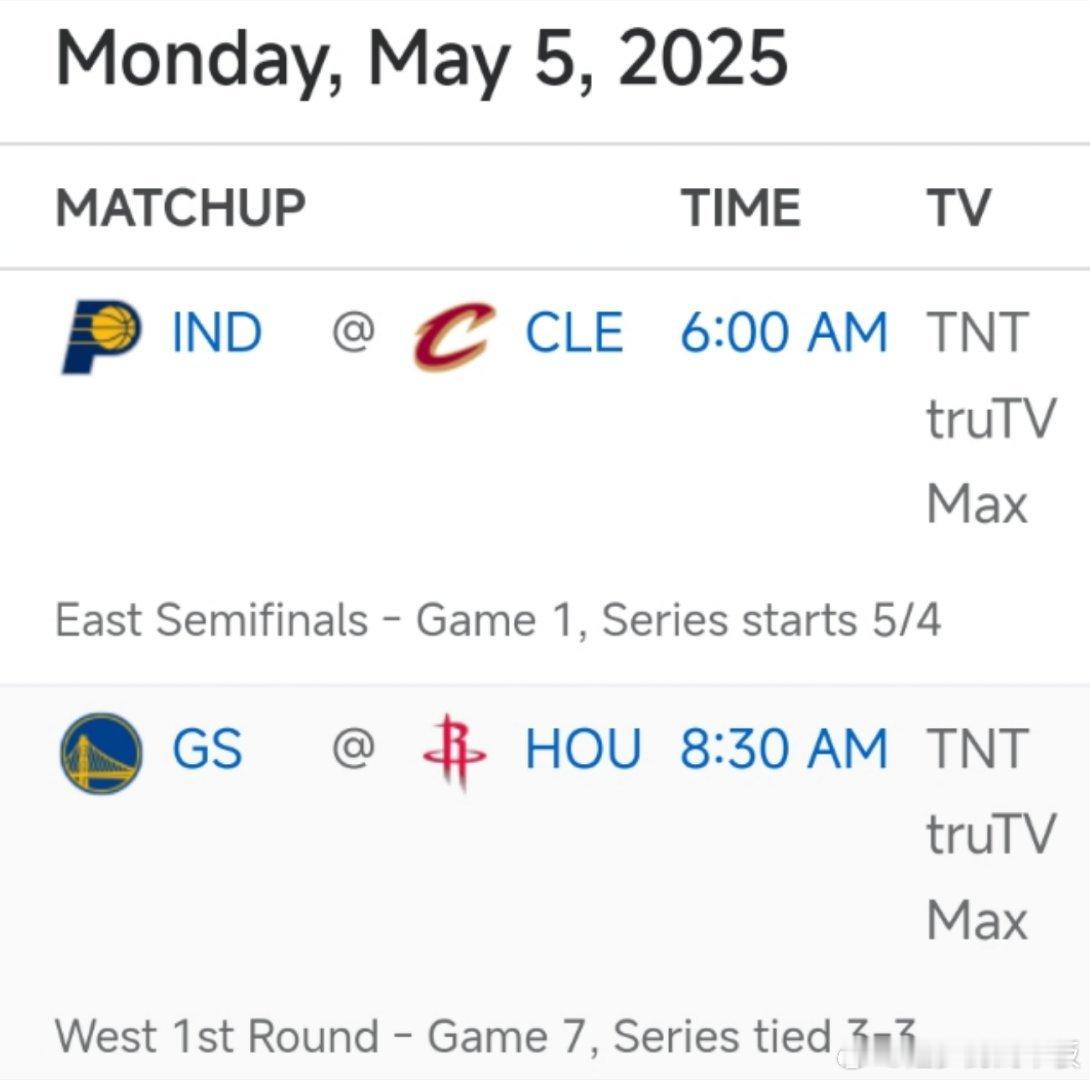
Task: Open the HOU team link
Action: [x=583, y=748]
